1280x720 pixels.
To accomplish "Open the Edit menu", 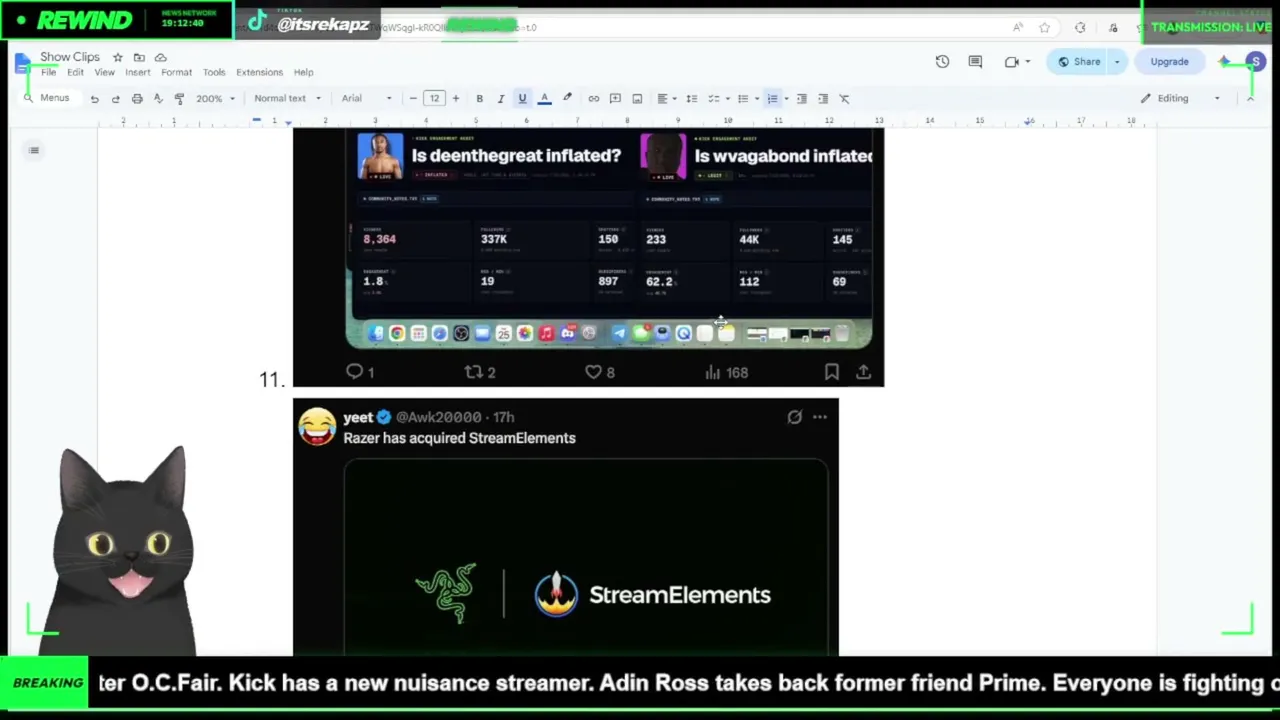I will click(x=75, y=73).
